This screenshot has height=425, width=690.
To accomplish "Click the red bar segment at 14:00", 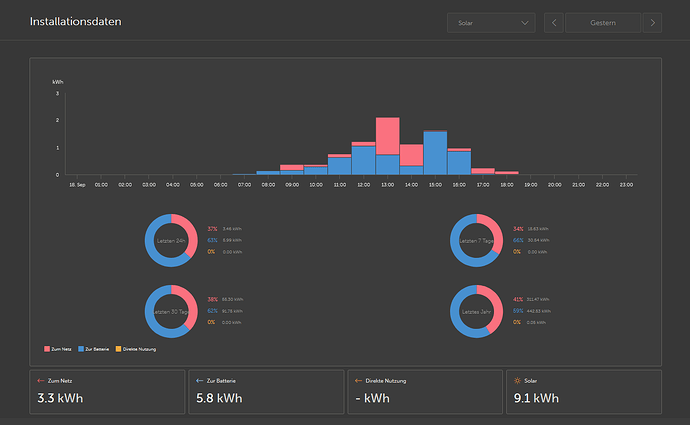I will pos(411,155).
